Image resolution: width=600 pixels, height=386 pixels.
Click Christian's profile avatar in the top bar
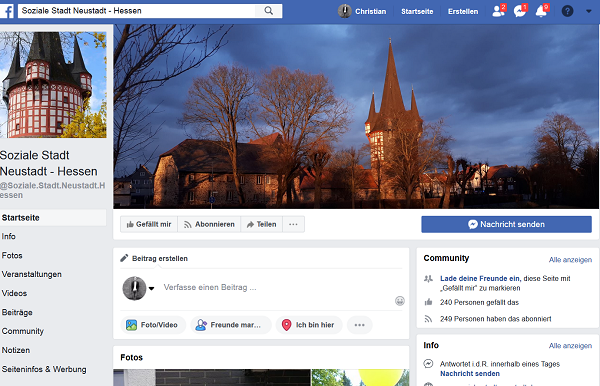[x=344, y=11]
